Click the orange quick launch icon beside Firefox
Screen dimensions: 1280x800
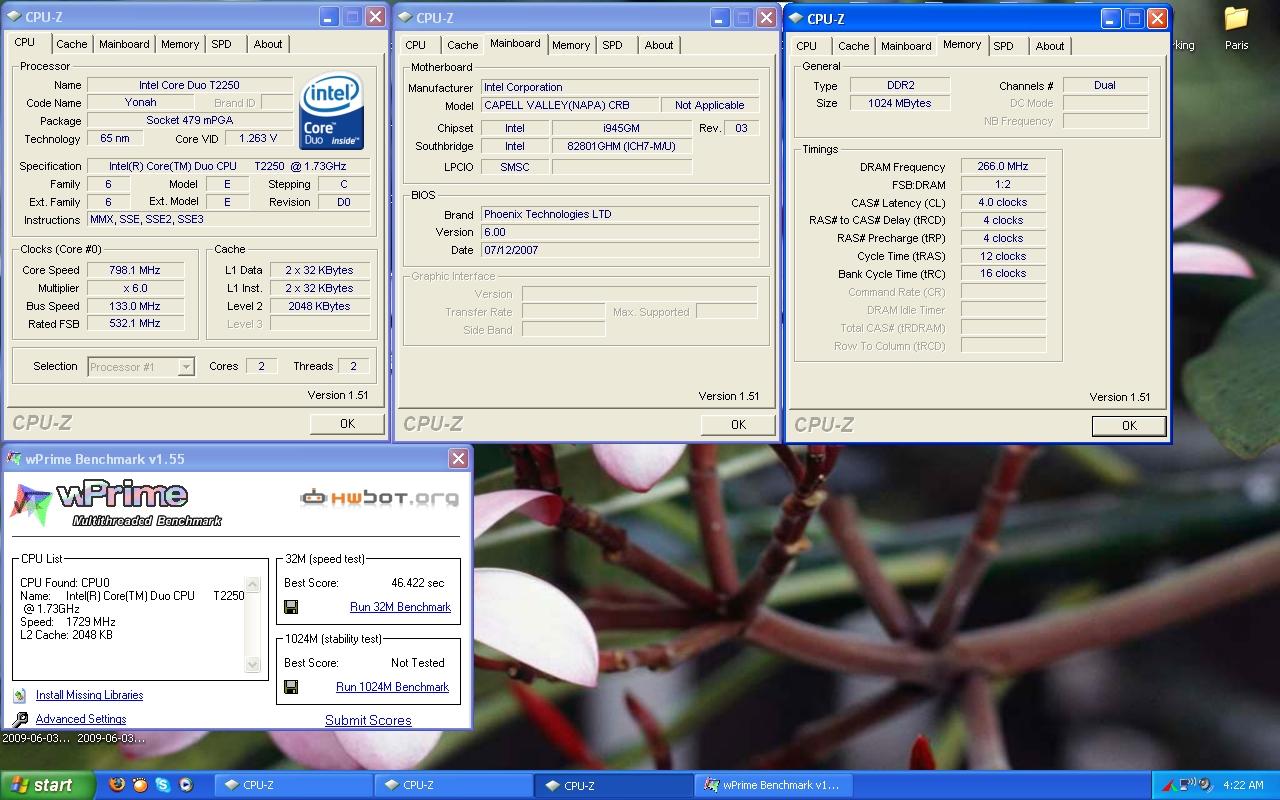[x=140, y=785]
